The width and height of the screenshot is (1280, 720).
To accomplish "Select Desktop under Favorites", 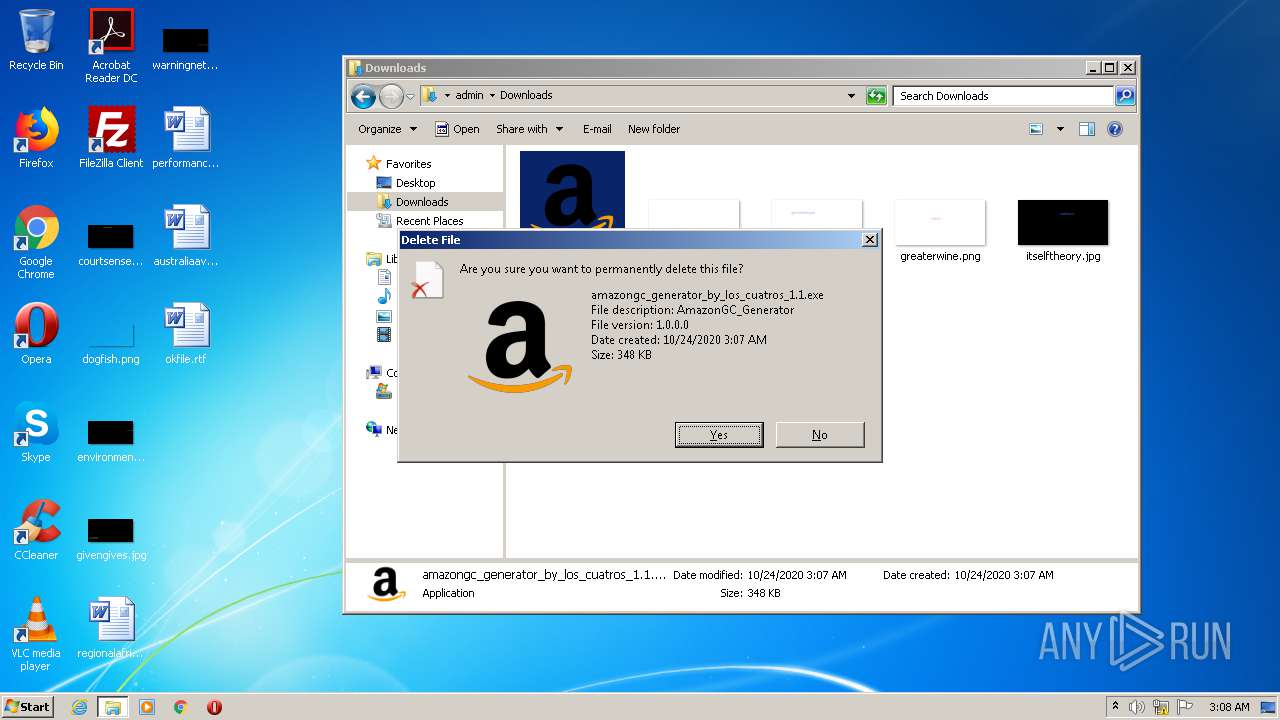I will (406, 183).
